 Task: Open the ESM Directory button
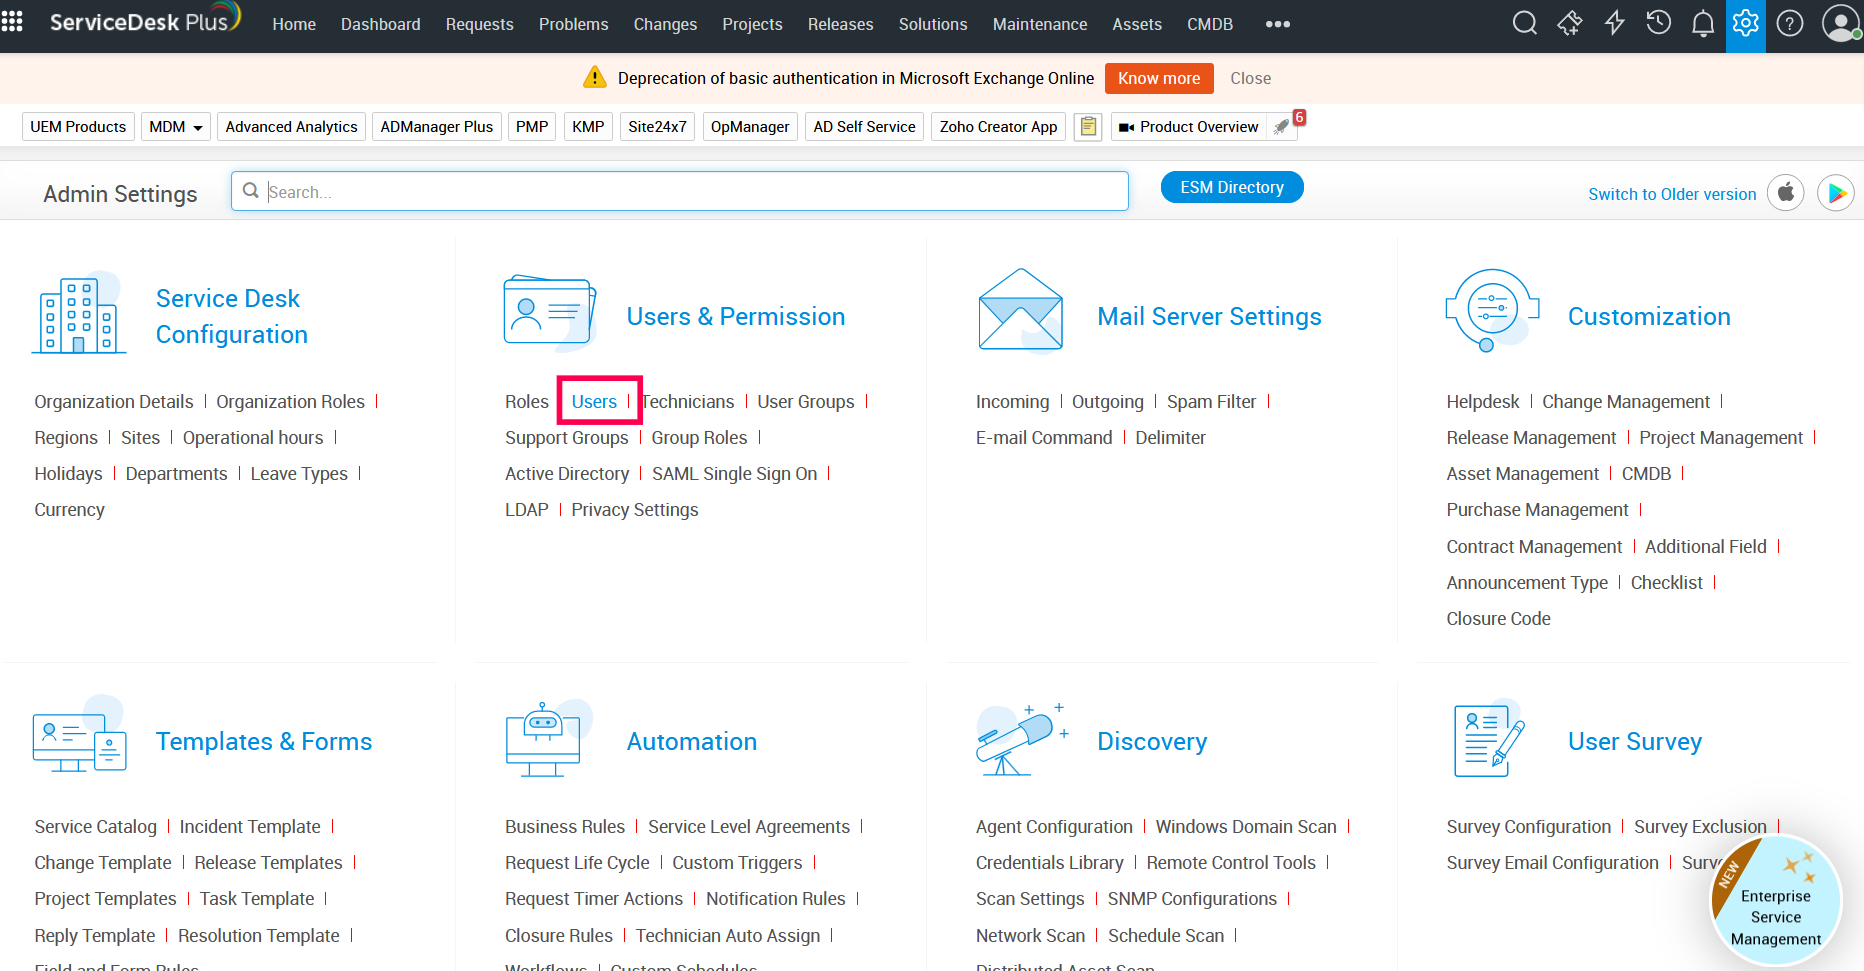coord(1231,187)
